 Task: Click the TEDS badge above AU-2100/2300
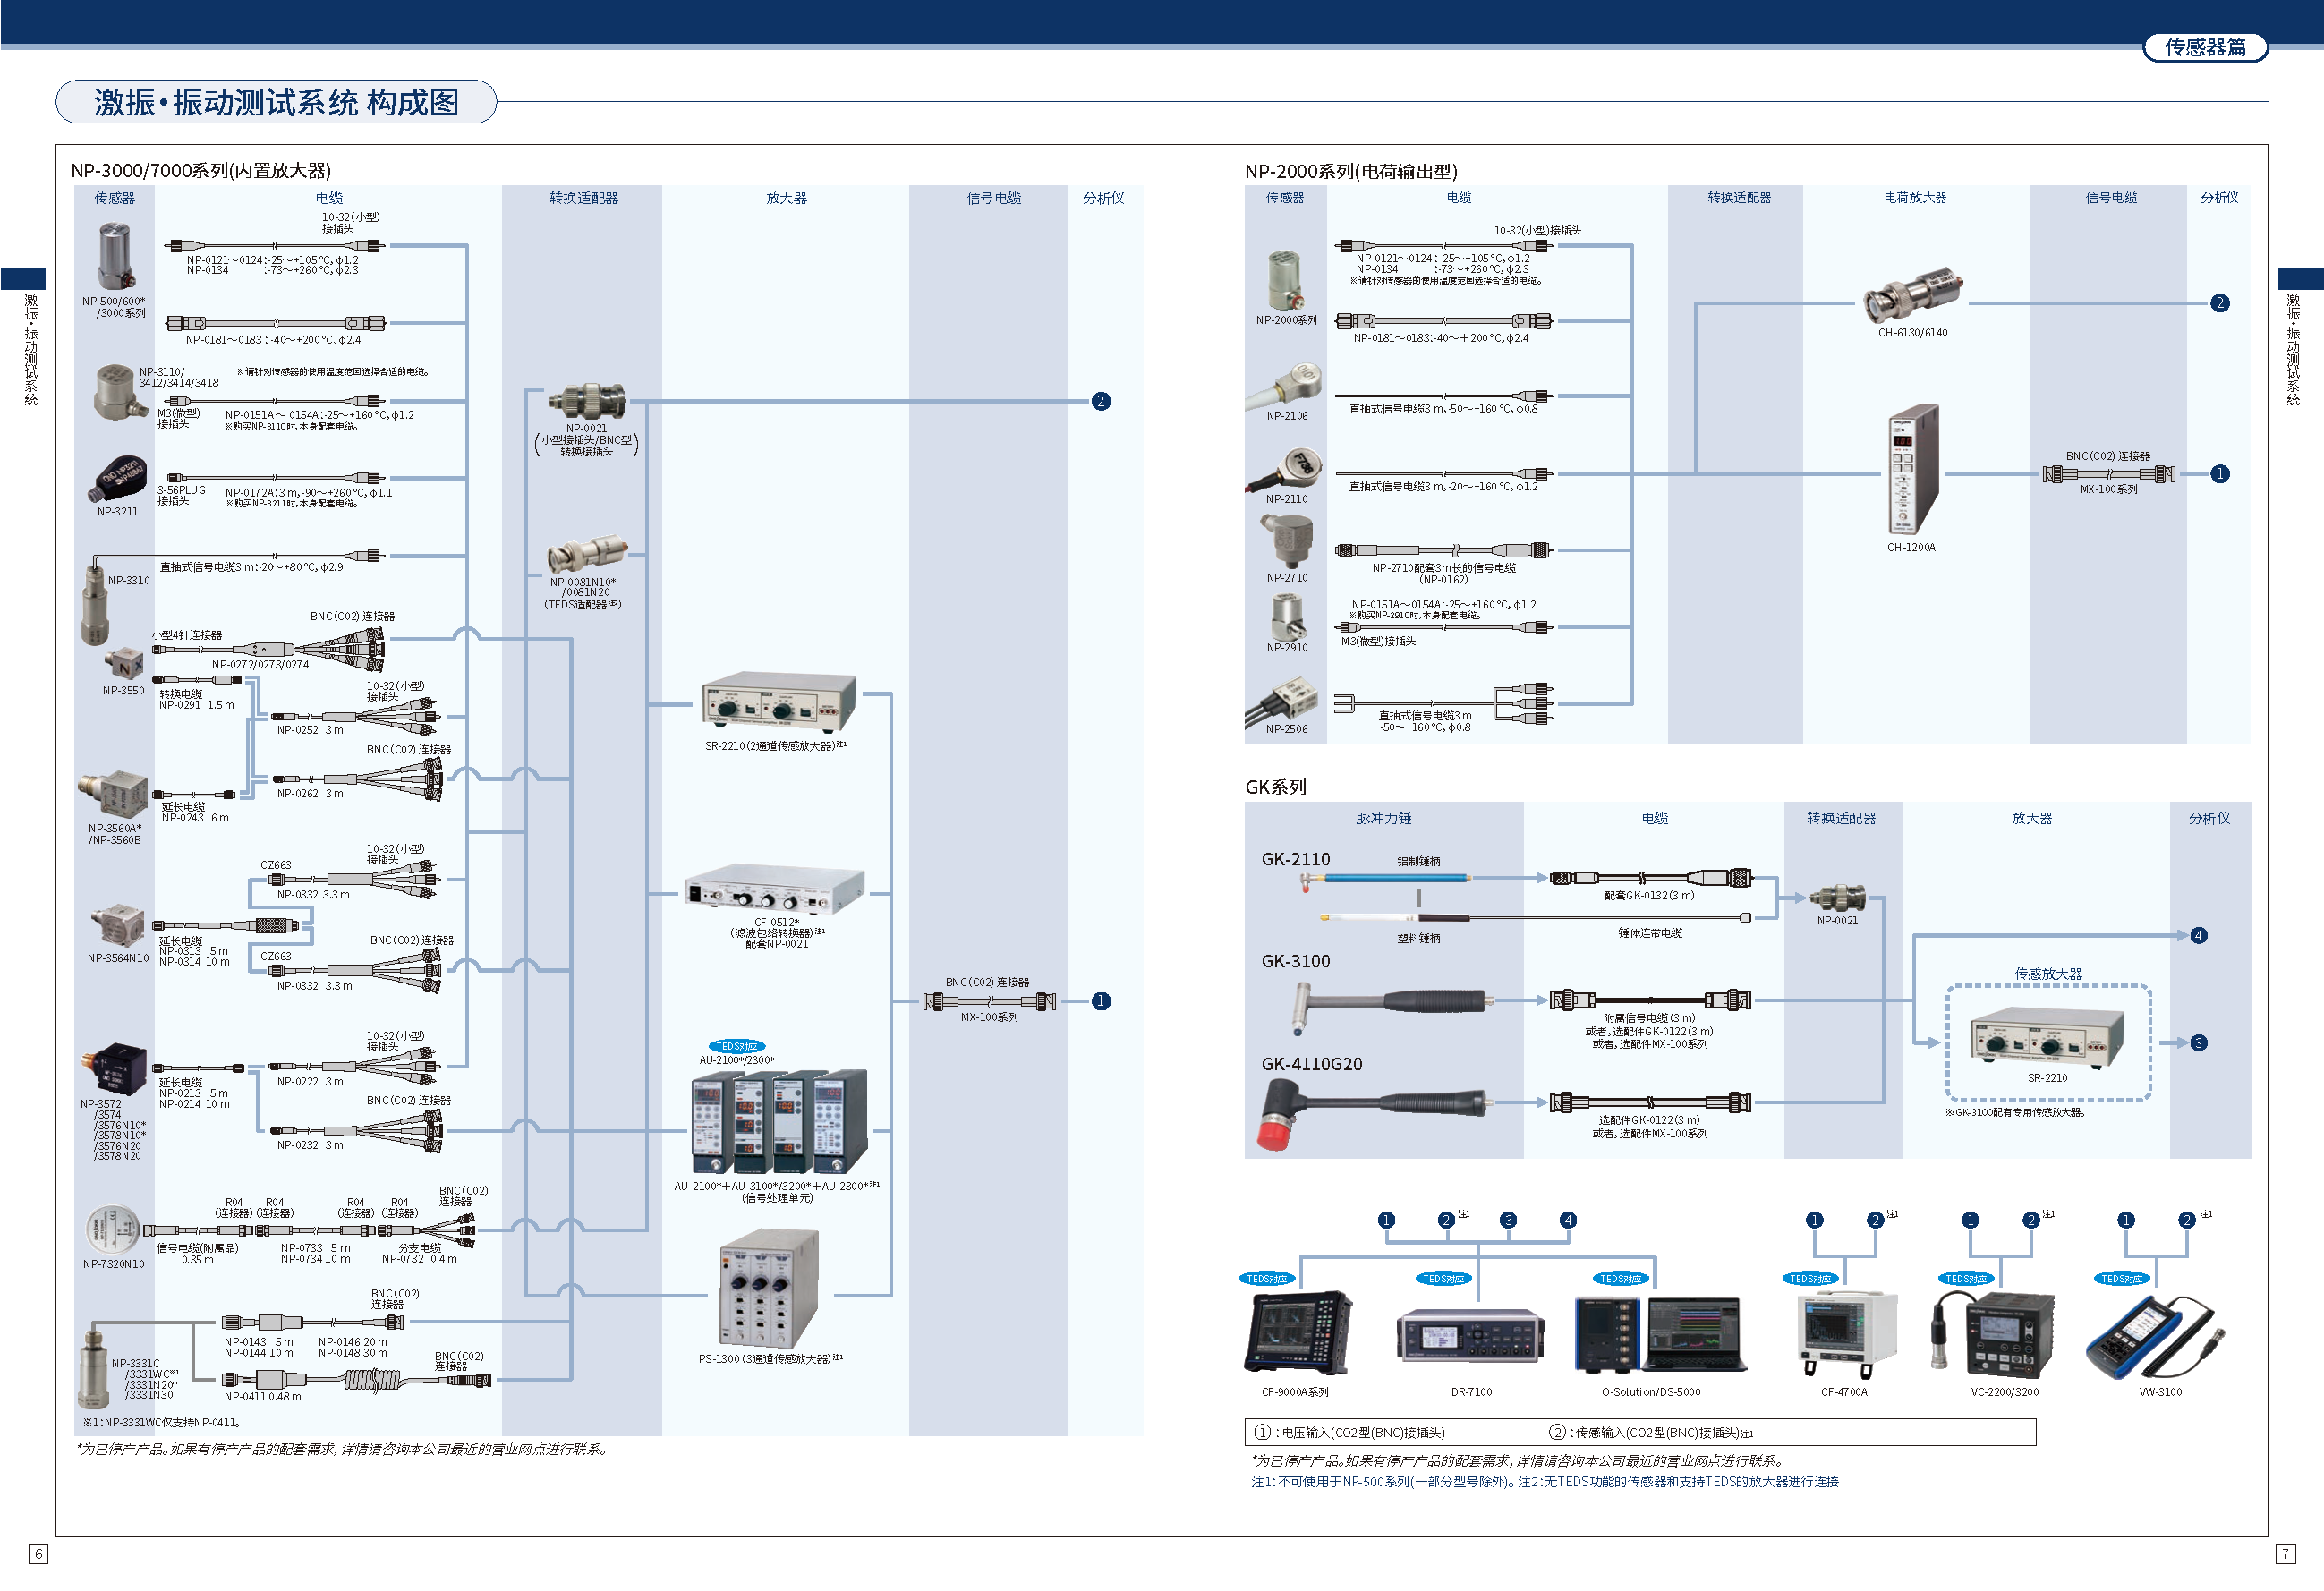coord(737,1046)
